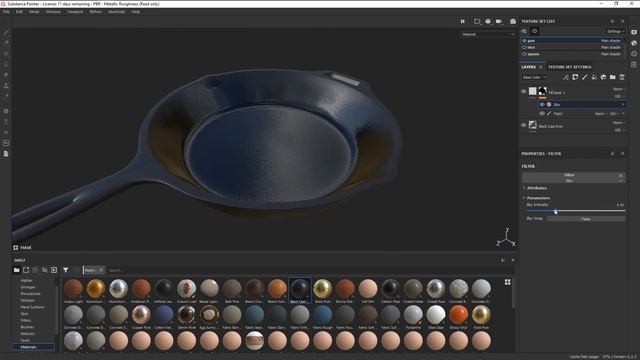This screenshot has height=360, width=640.
Task: Toggle visibility of the pan texture set
Action: (x=524, y=41)
